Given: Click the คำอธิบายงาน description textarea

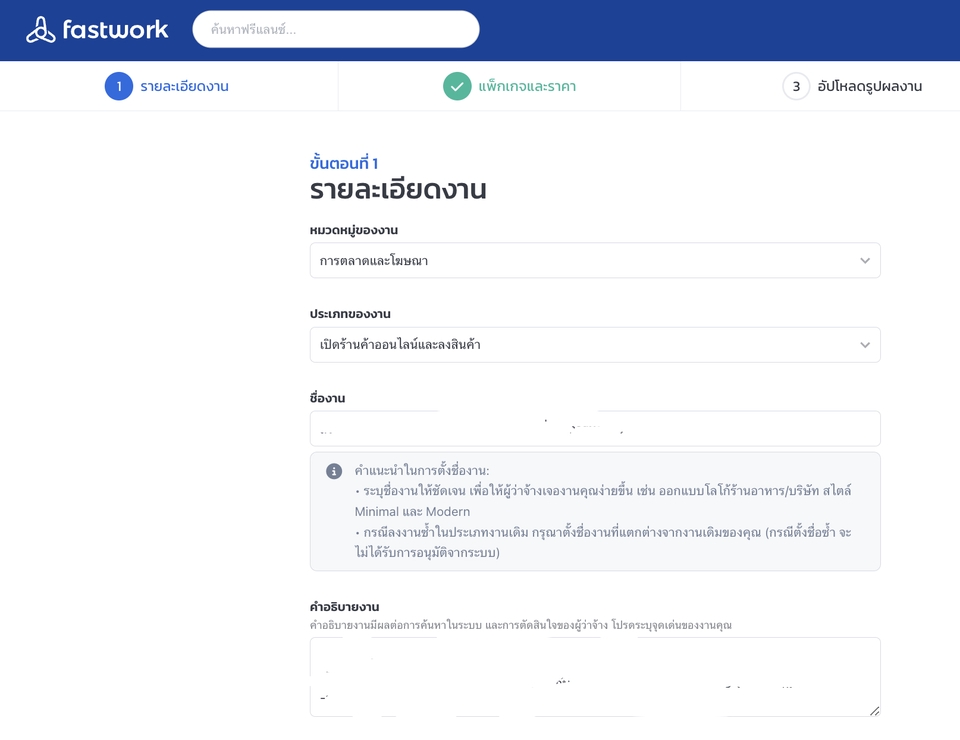Looking at the screenshot, I should tap(595, 676).
